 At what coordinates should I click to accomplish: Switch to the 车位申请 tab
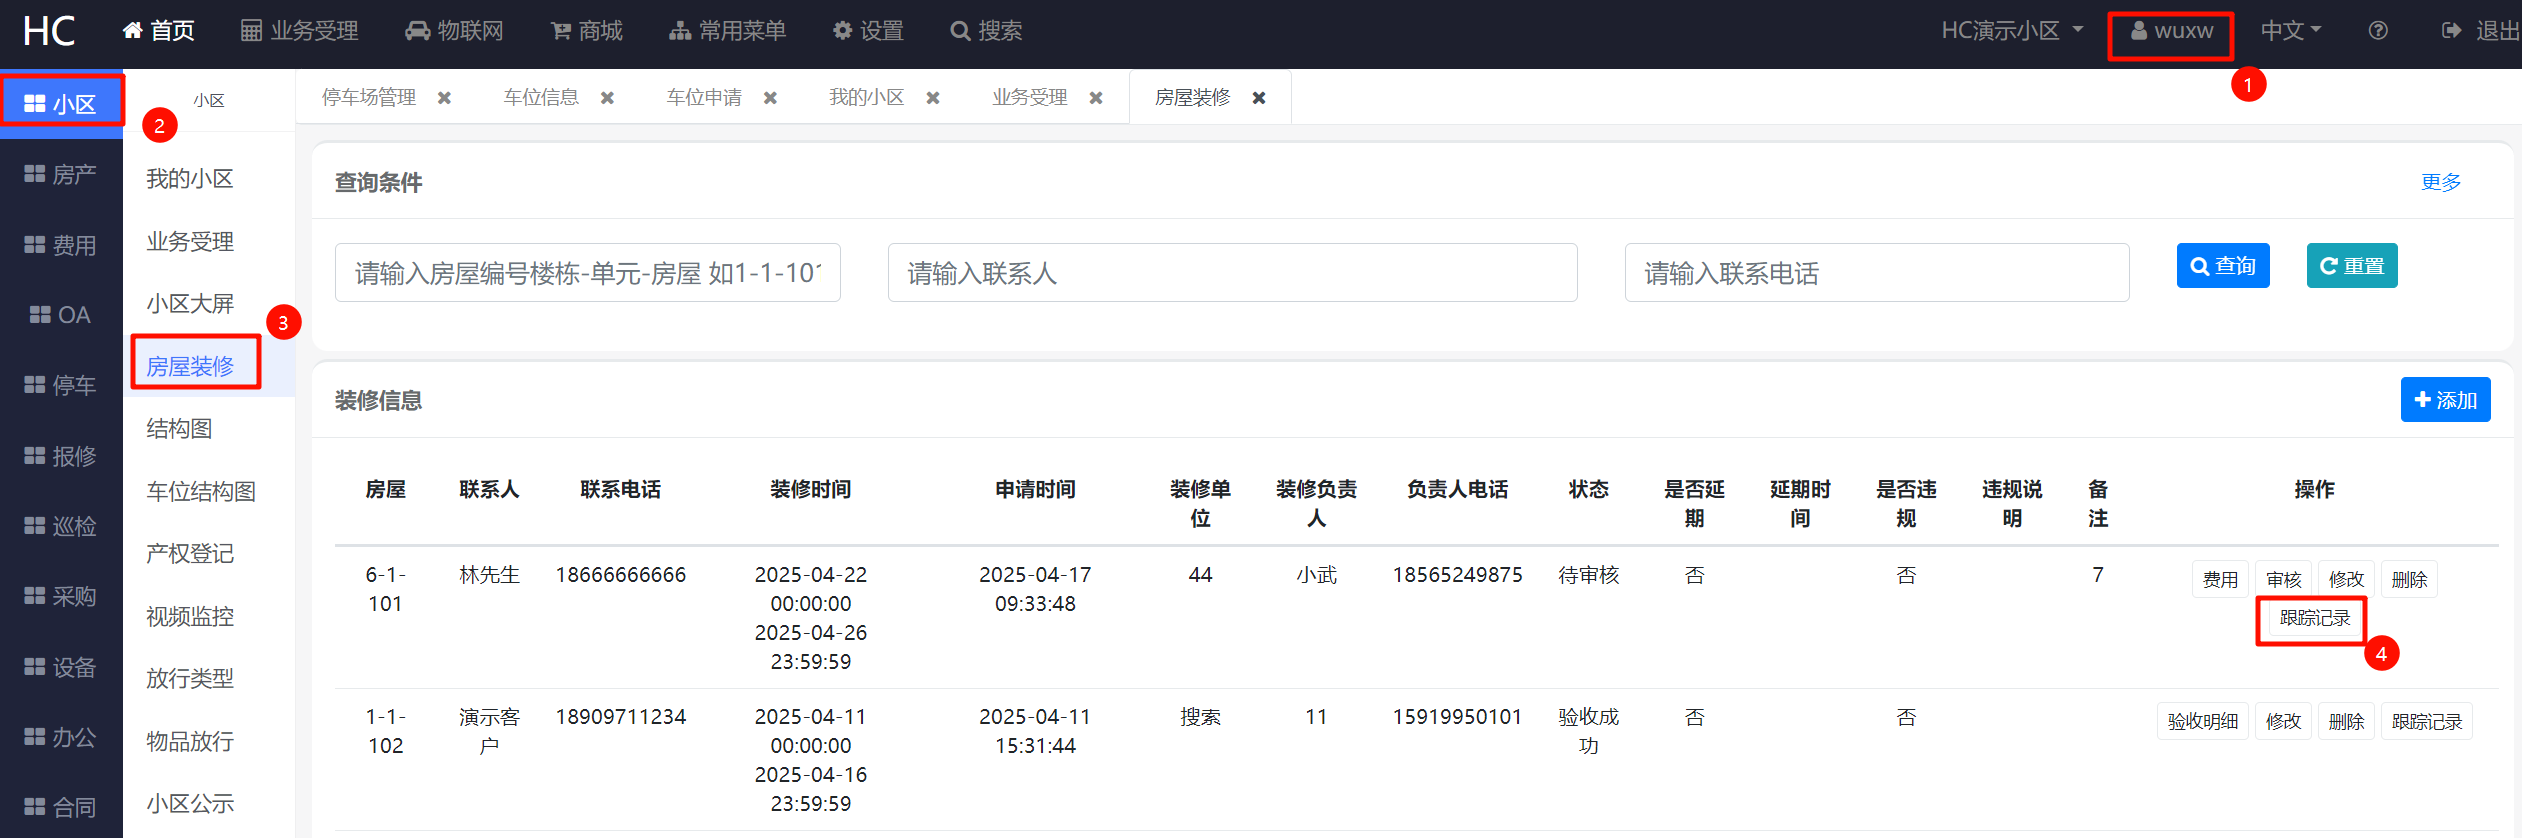pos(704,97)
